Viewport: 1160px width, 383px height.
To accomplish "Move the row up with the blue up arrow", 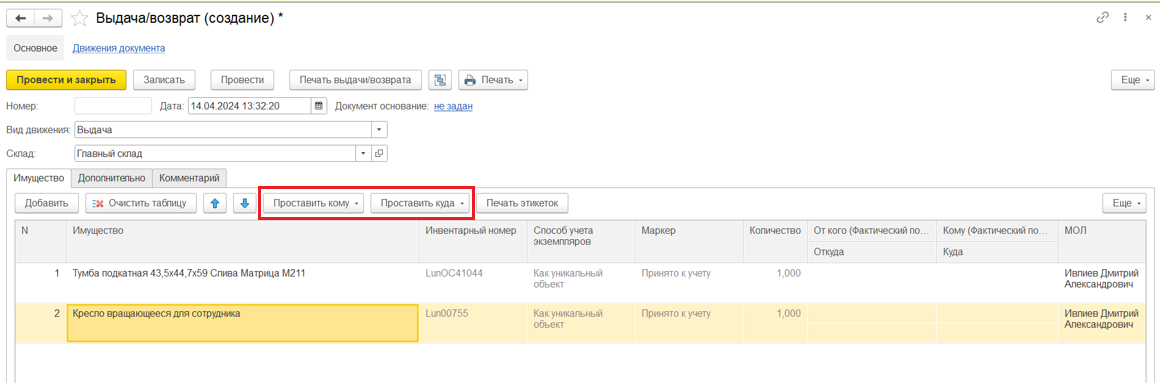I will point(215,203).
